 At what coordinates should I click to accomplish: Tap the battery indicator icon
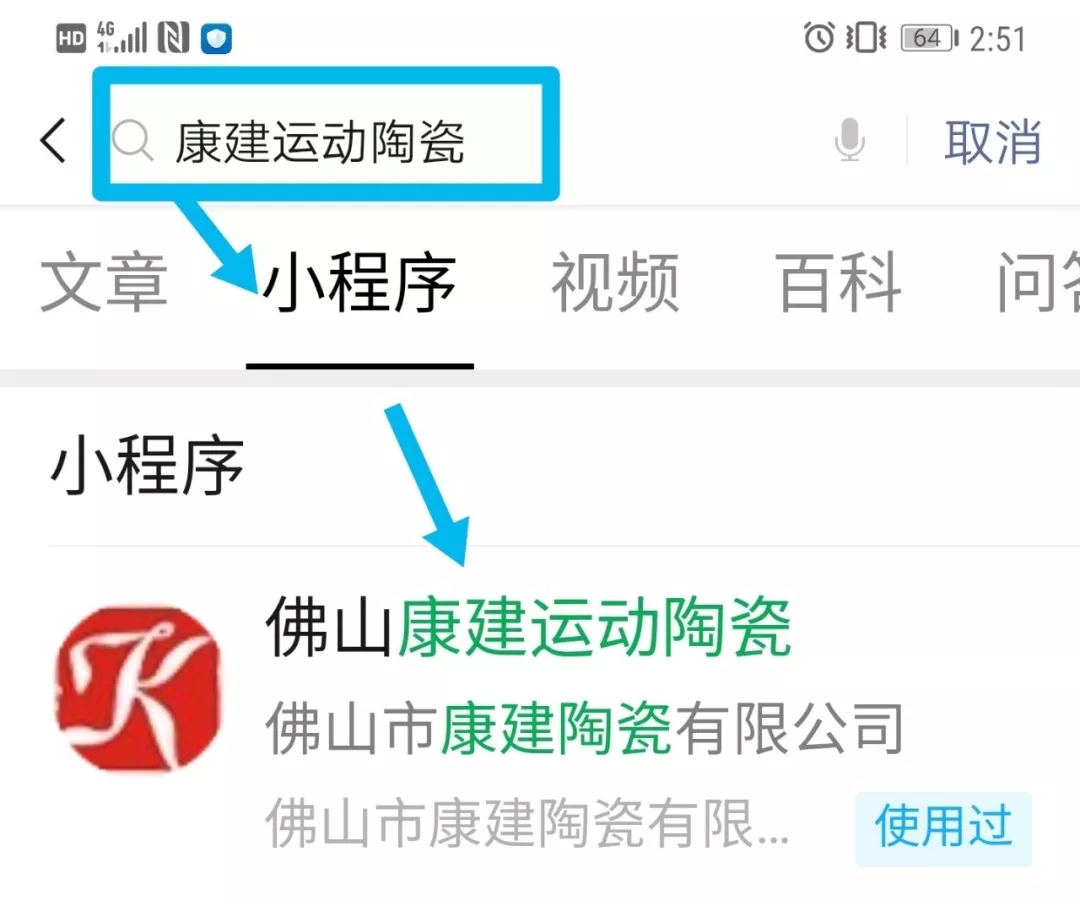point(930,38)
